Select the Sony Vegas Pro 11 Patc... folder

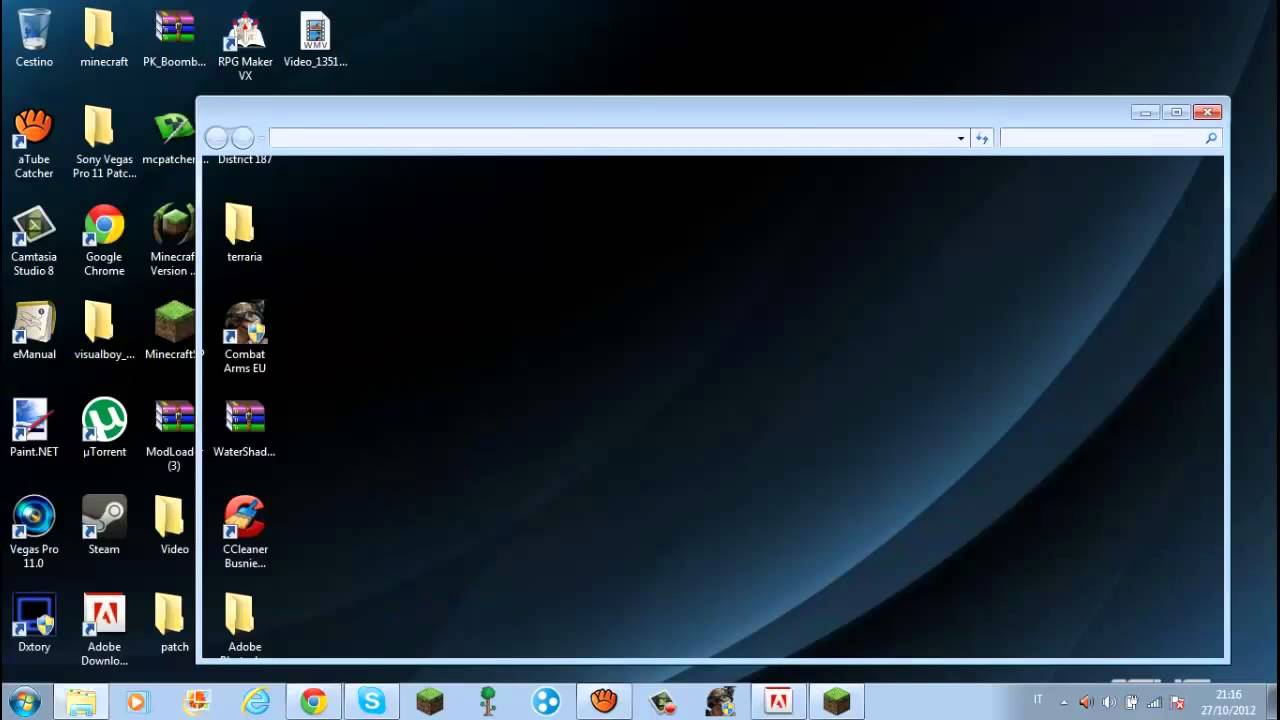click(104, 143)
